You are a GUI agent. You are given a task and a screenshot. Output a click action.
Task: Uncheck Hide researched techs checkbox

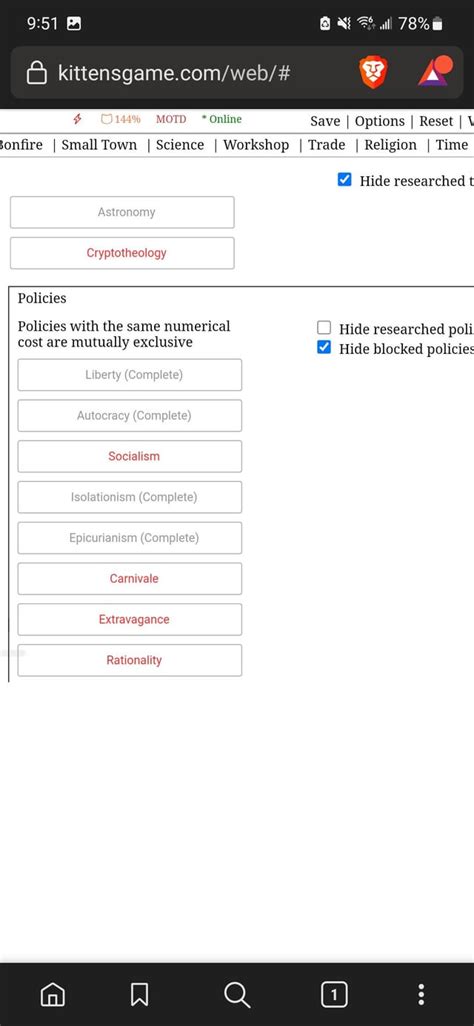344,180
